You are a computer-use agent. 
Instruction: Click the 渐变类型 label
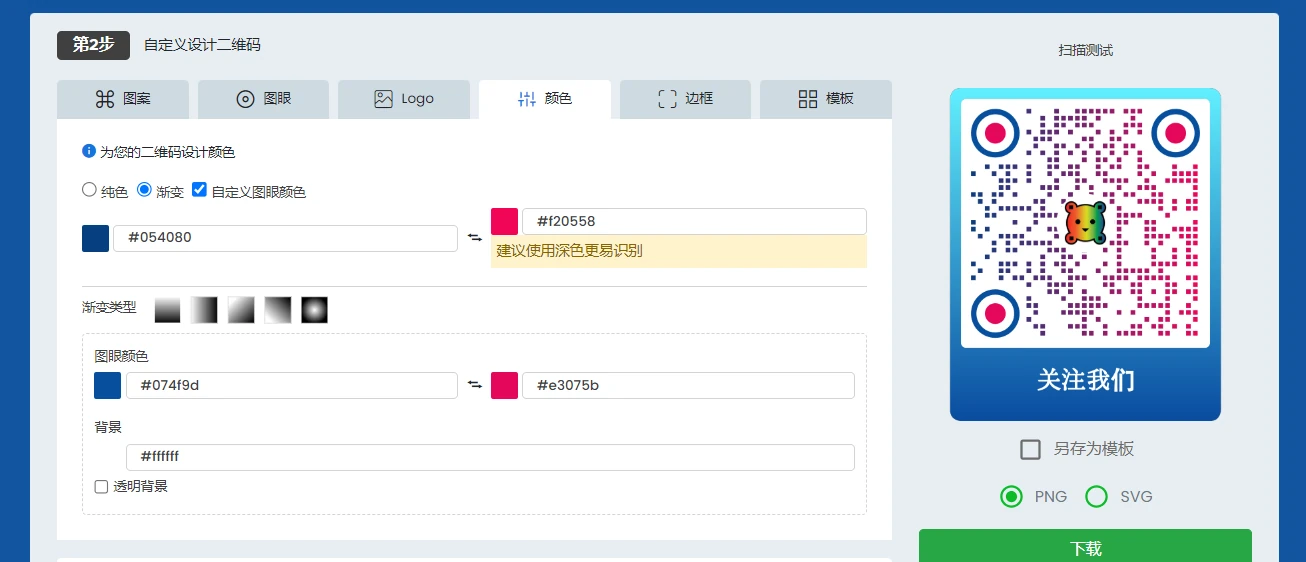click(109, 307)
